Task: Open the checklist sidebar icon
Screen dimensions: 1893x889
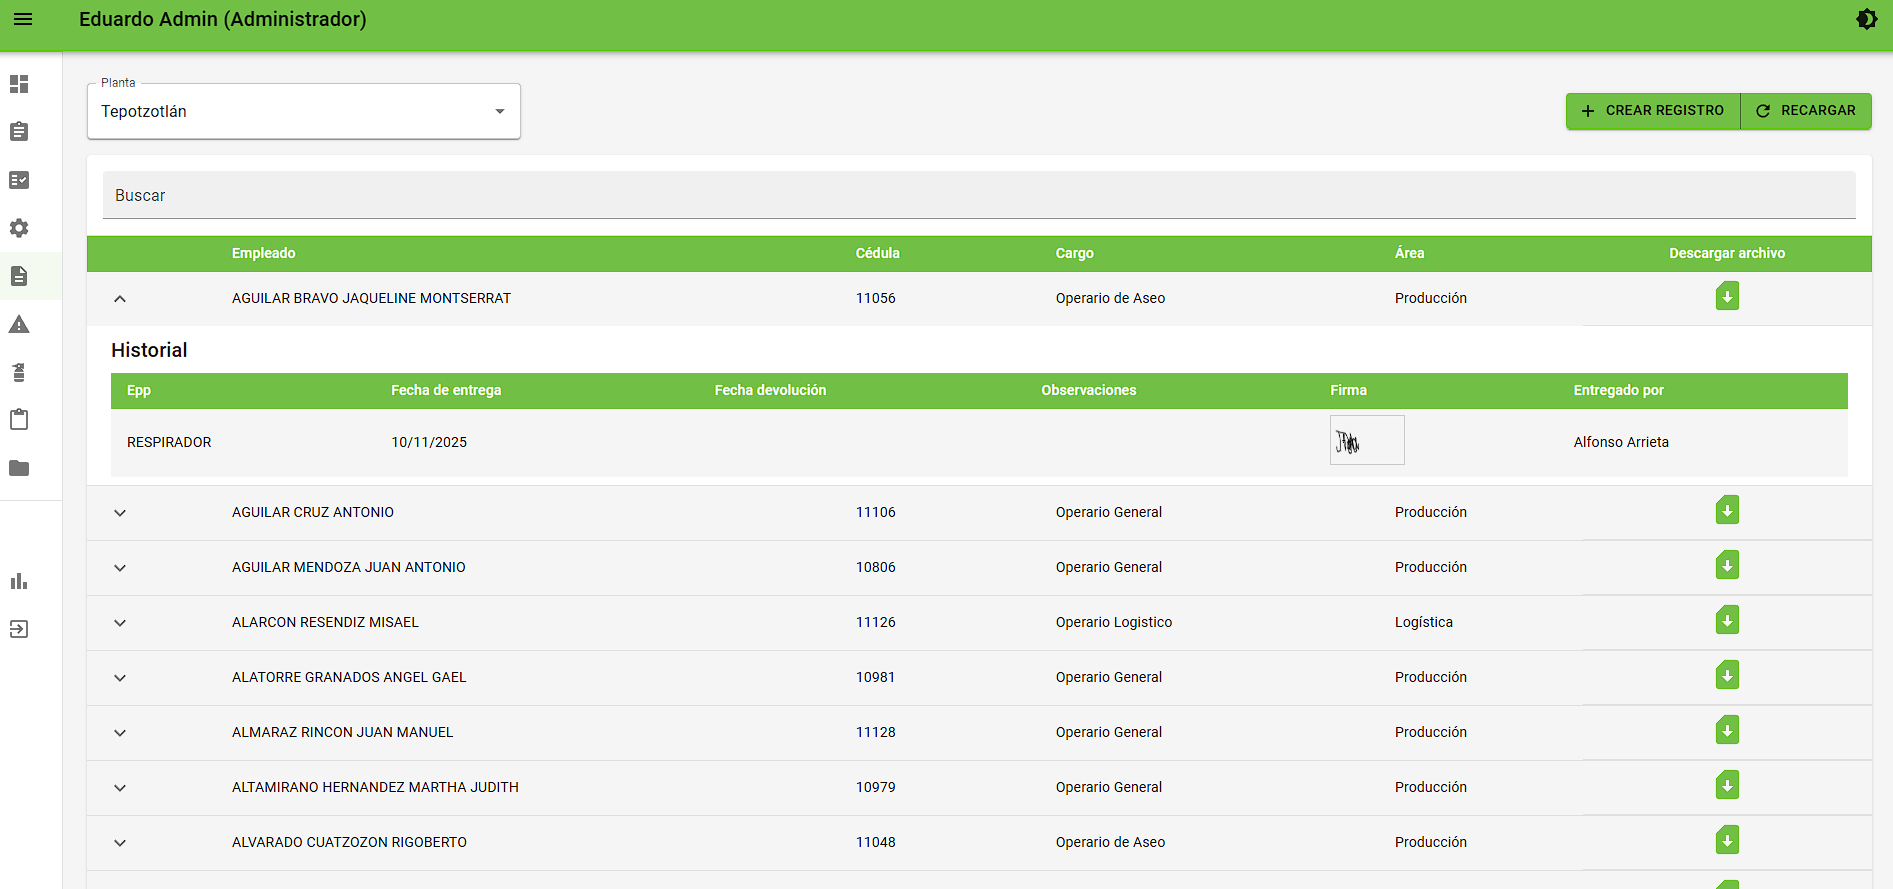Action: [x=19, y=180]
